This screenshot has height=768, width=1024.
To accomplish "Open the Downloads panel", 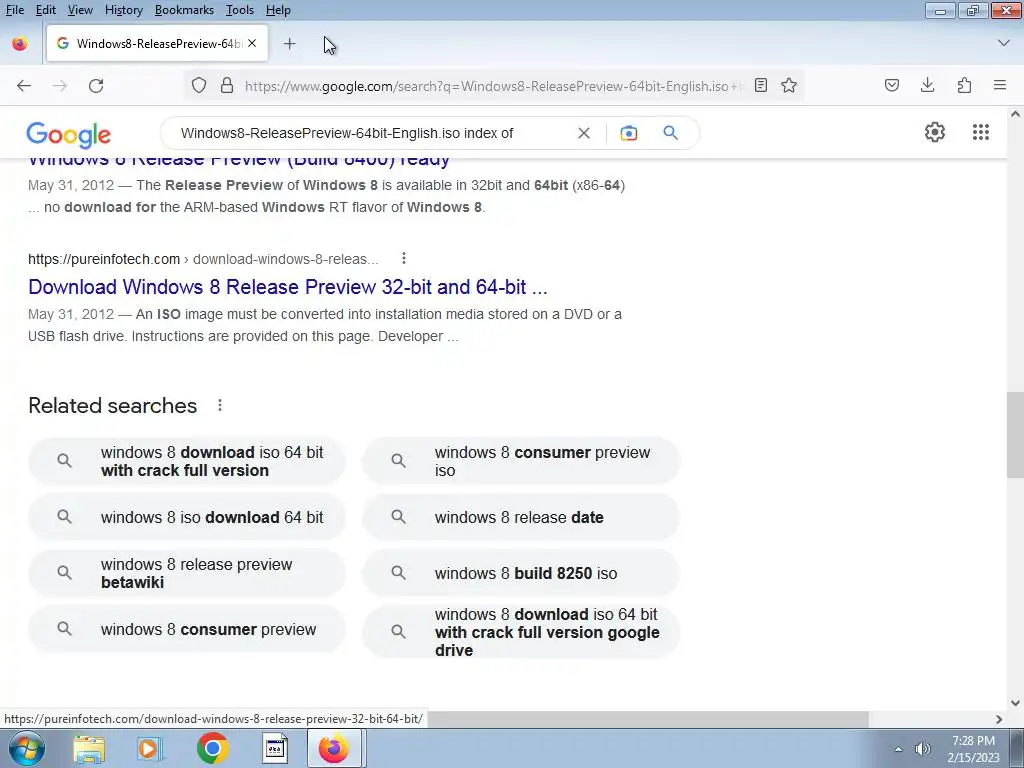I will [927, 85].
